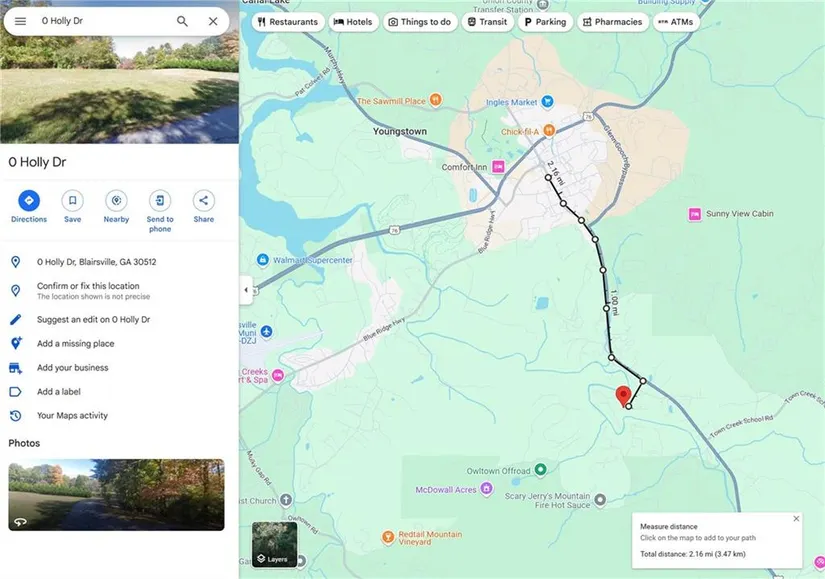The width and height of the screenshot is (825, 579).
Task: Click the red location pin on map
Action: (622, 395)
